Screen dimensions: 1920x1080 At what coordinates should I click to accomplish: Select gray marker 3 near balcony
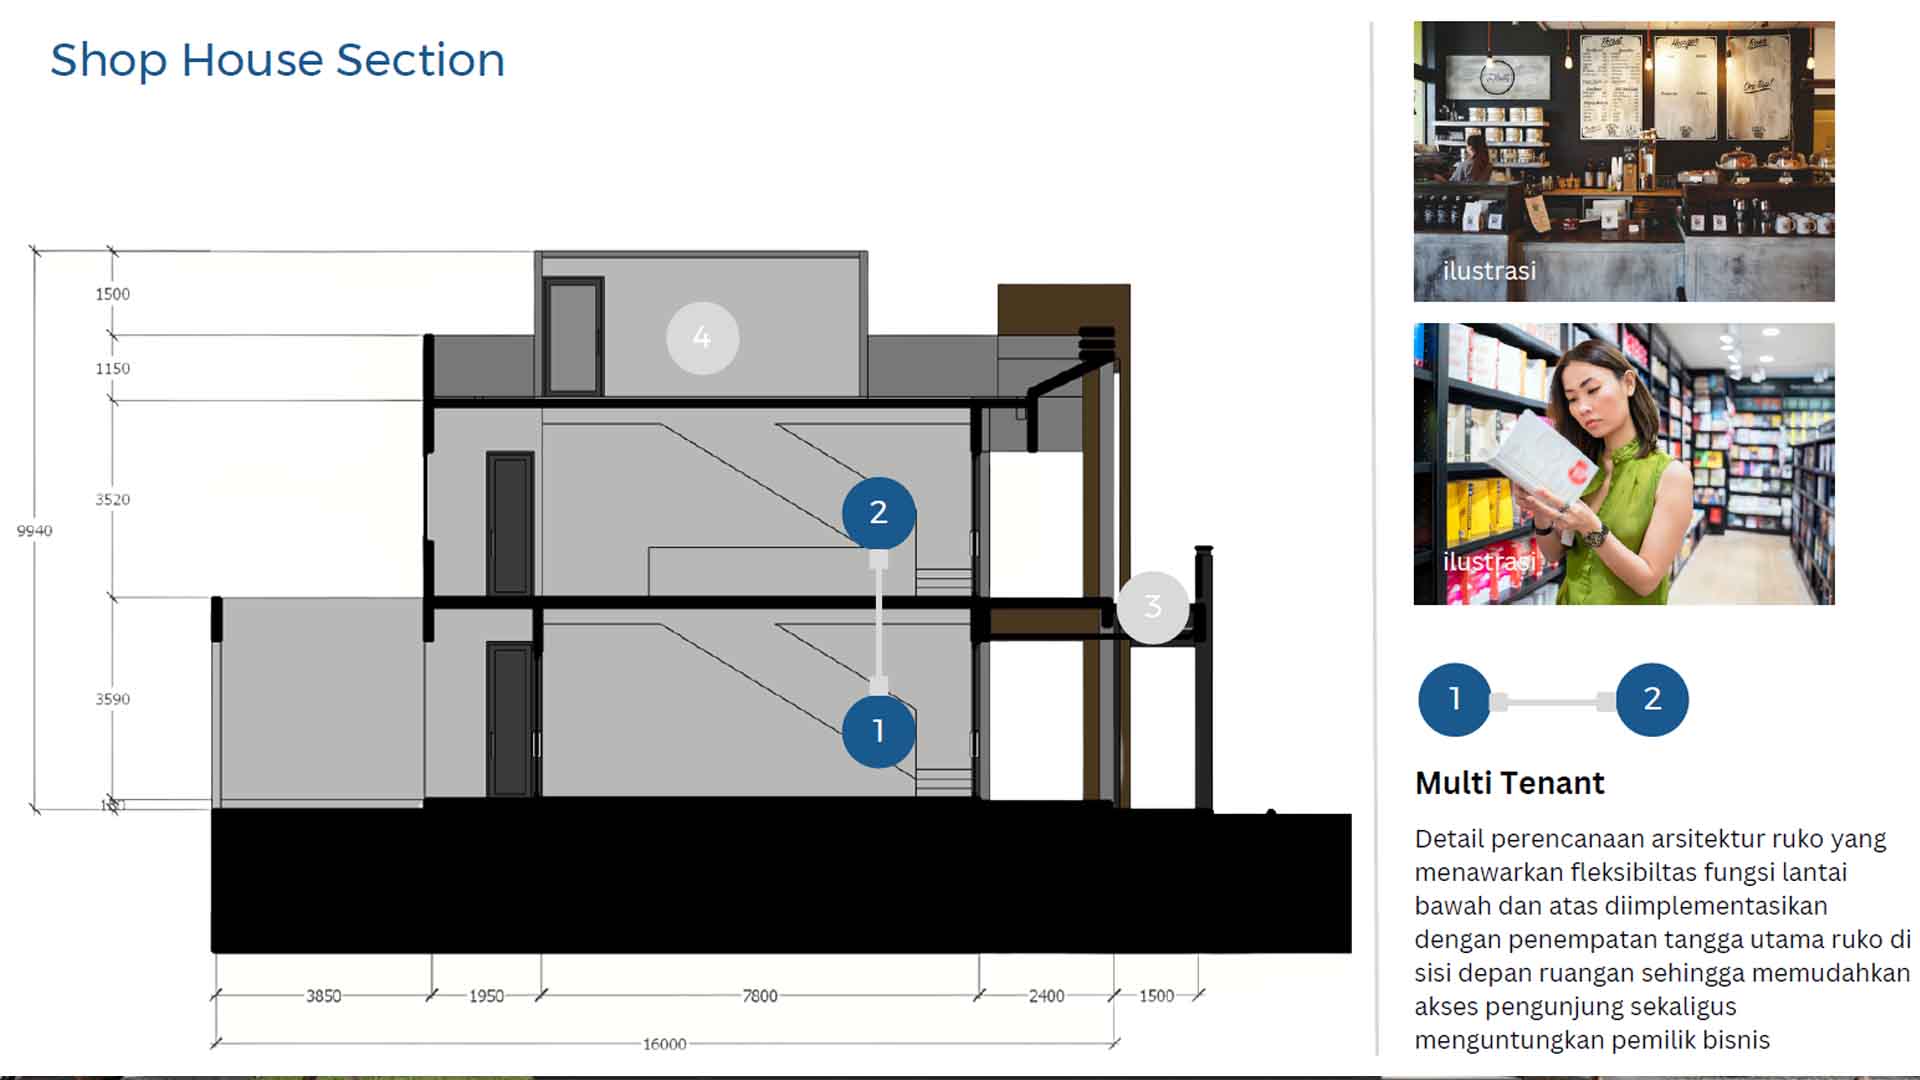[1152, 606]
